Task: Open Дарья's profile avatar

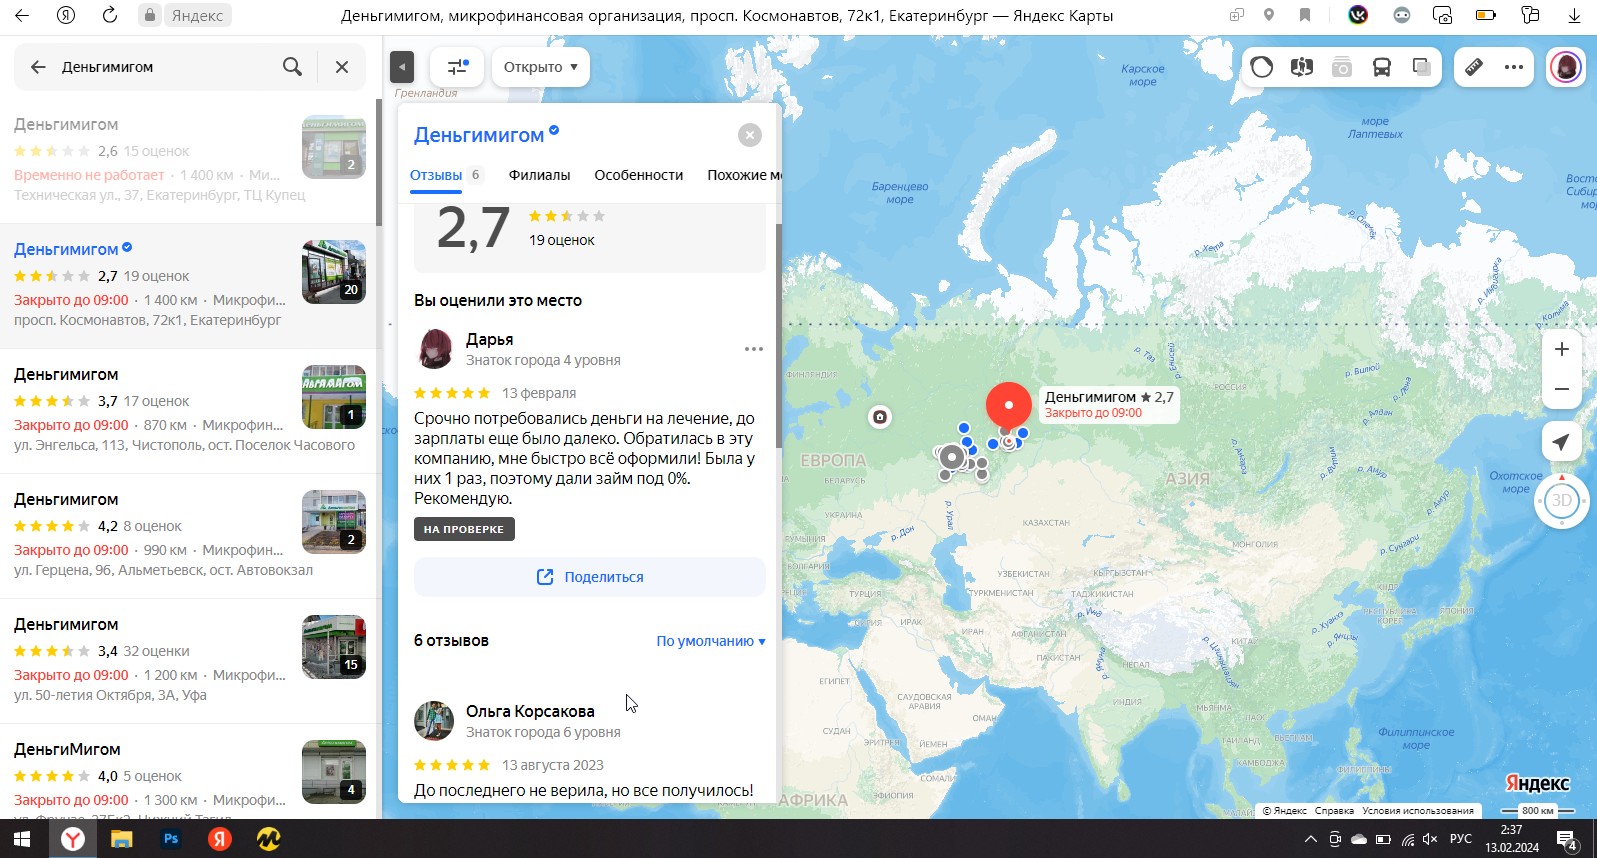Action: click(434, 349)
